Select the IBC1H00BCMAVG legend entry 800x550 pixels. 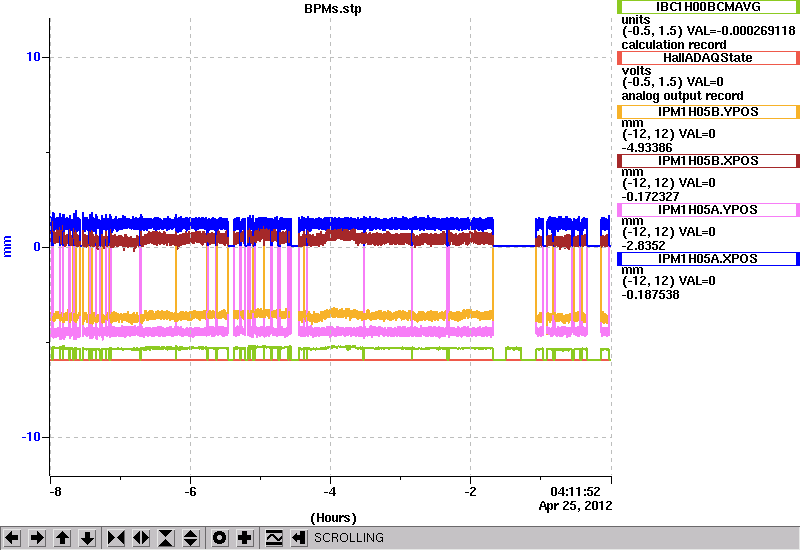click(x=708, y=7)
